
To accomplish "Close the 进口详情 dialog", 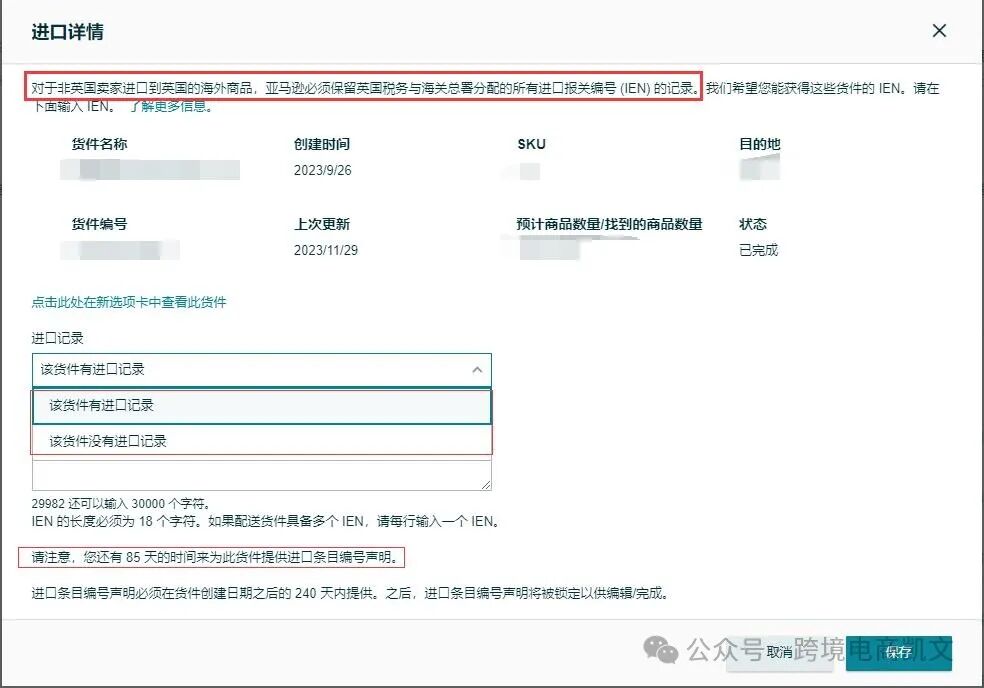I will click(938, 31).
